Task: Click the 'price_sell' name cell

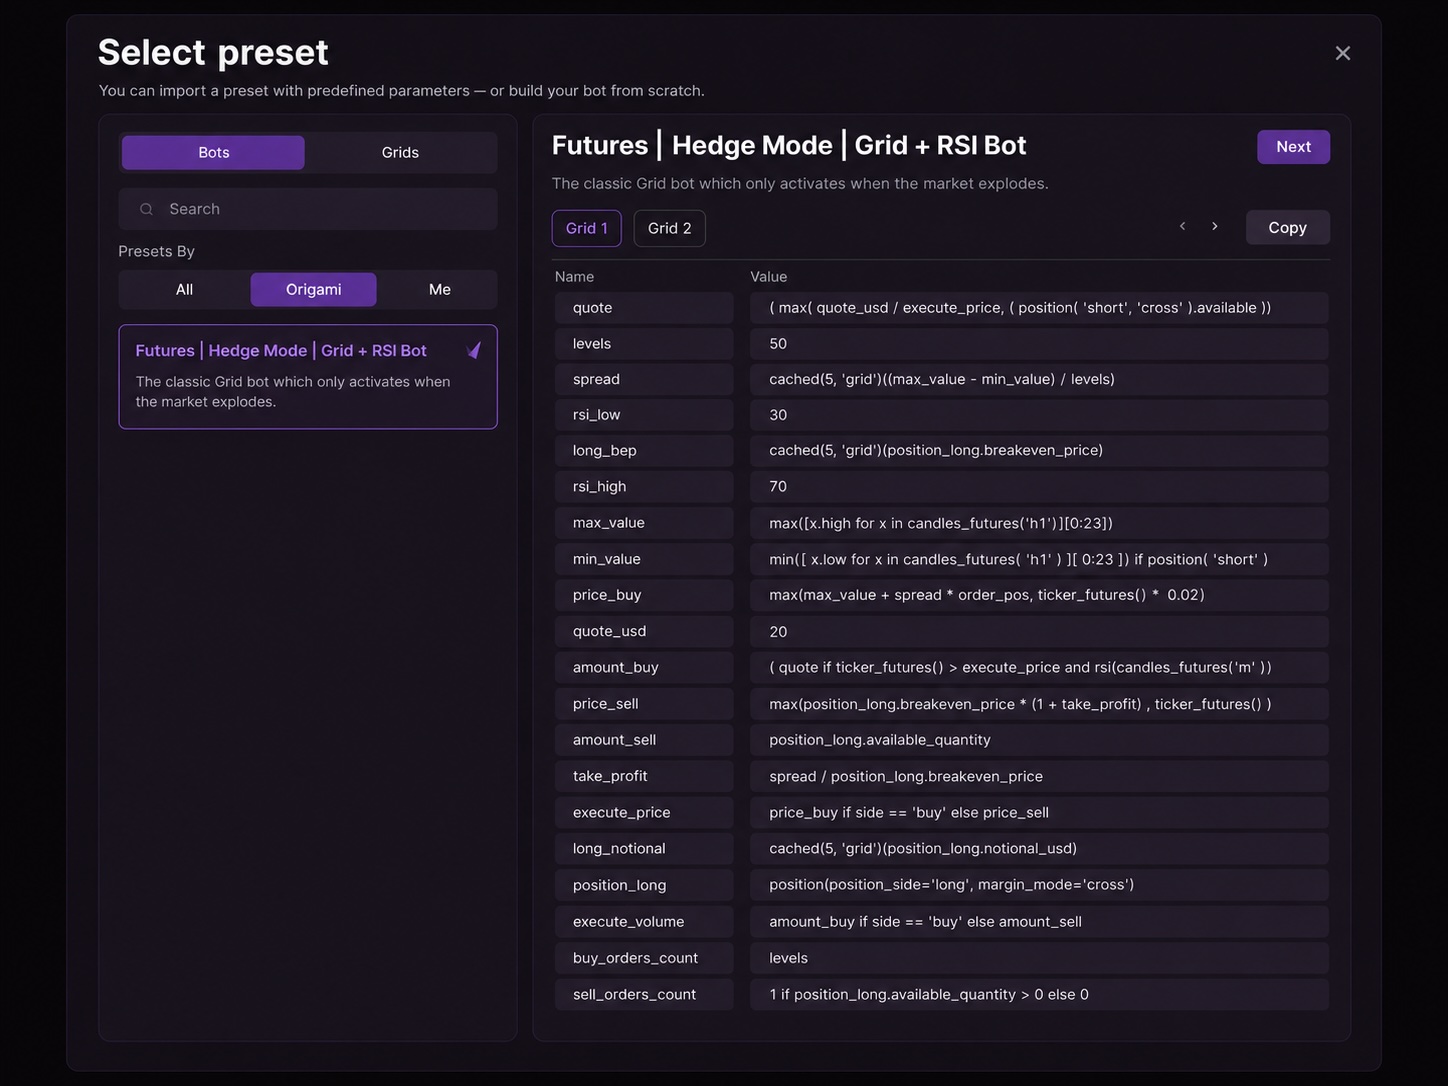Action: [644, 704]
